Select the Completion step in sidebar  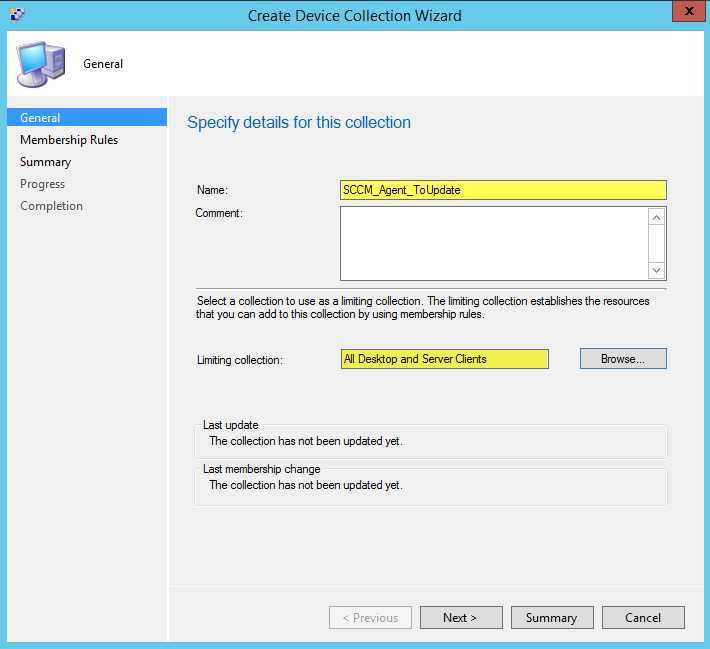point(51,206)
